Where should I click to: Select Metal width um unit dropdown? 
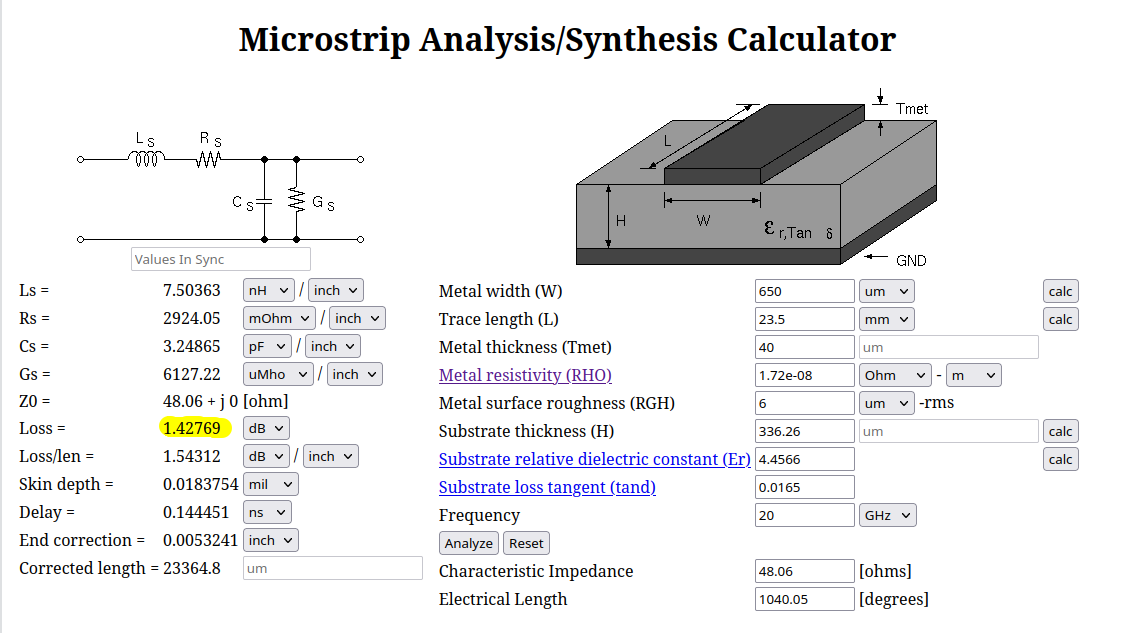(886, 291)
